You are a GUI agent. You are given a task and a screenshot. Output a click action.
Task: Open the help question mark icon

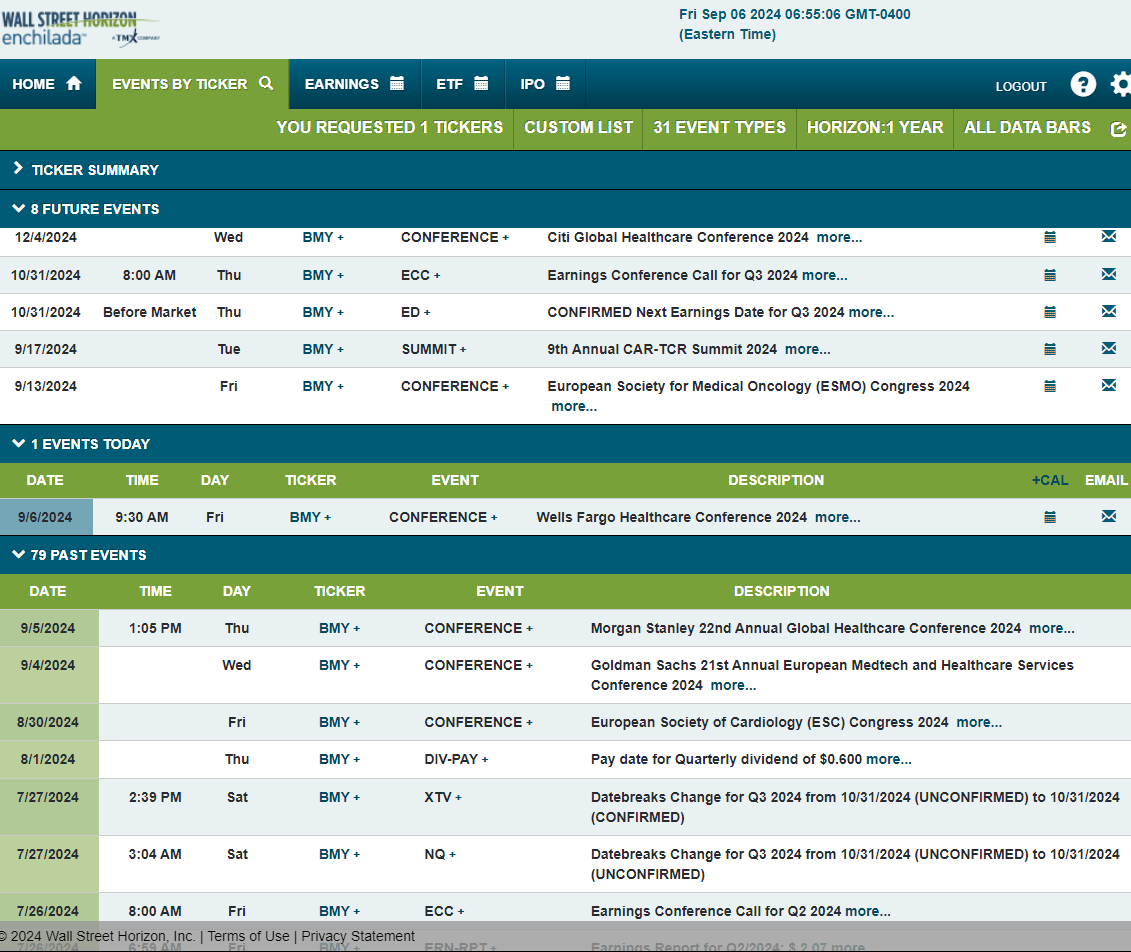(x=1083, y=84)
